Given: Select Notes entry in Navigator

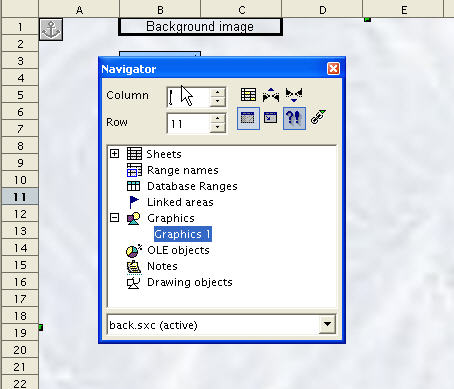Looking at the screenshot, I should pyautogui.click(x=162, y=266).
